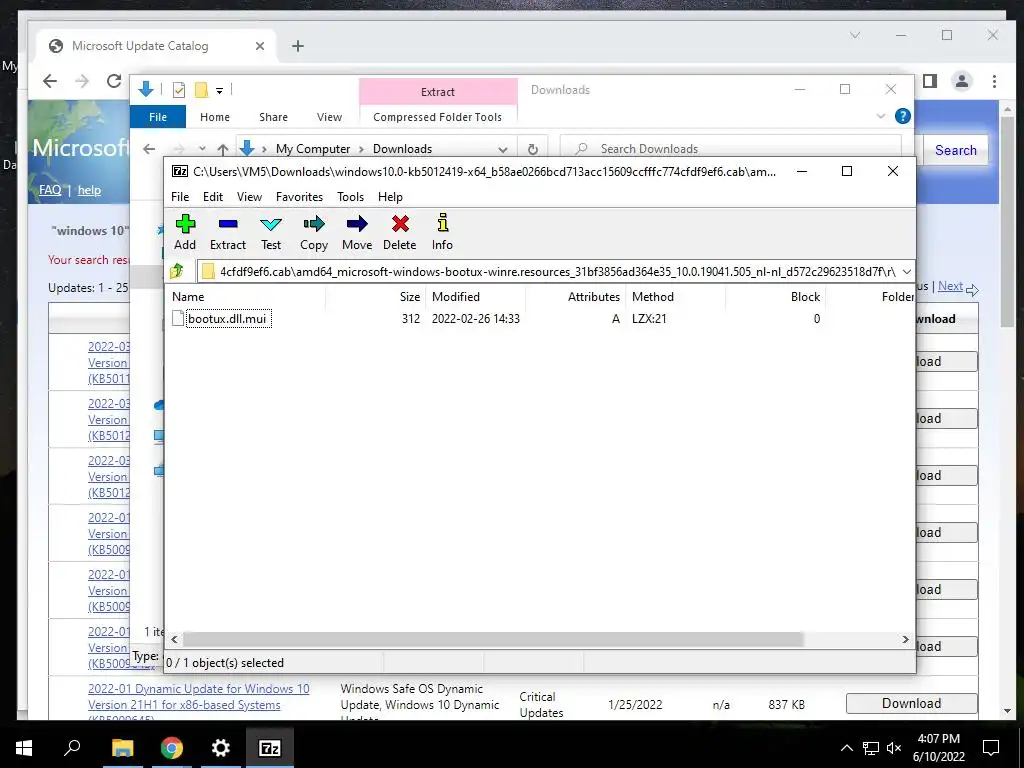Open Chrome three-dot menu
The width and height of the screenshot is (1024, 768).
tap(994, 81)
